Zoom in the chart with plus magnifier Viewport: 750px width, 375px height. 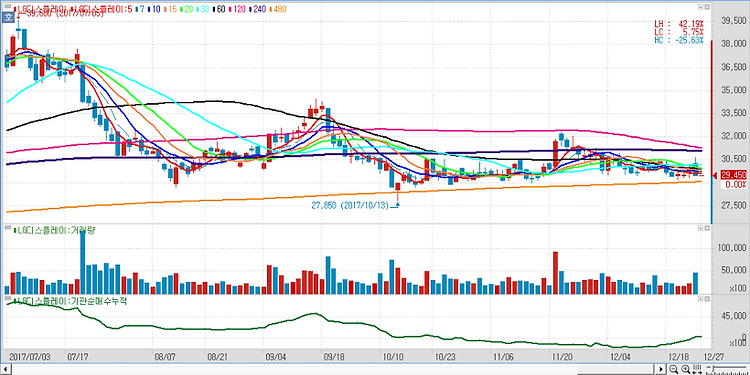coord(686,369)
